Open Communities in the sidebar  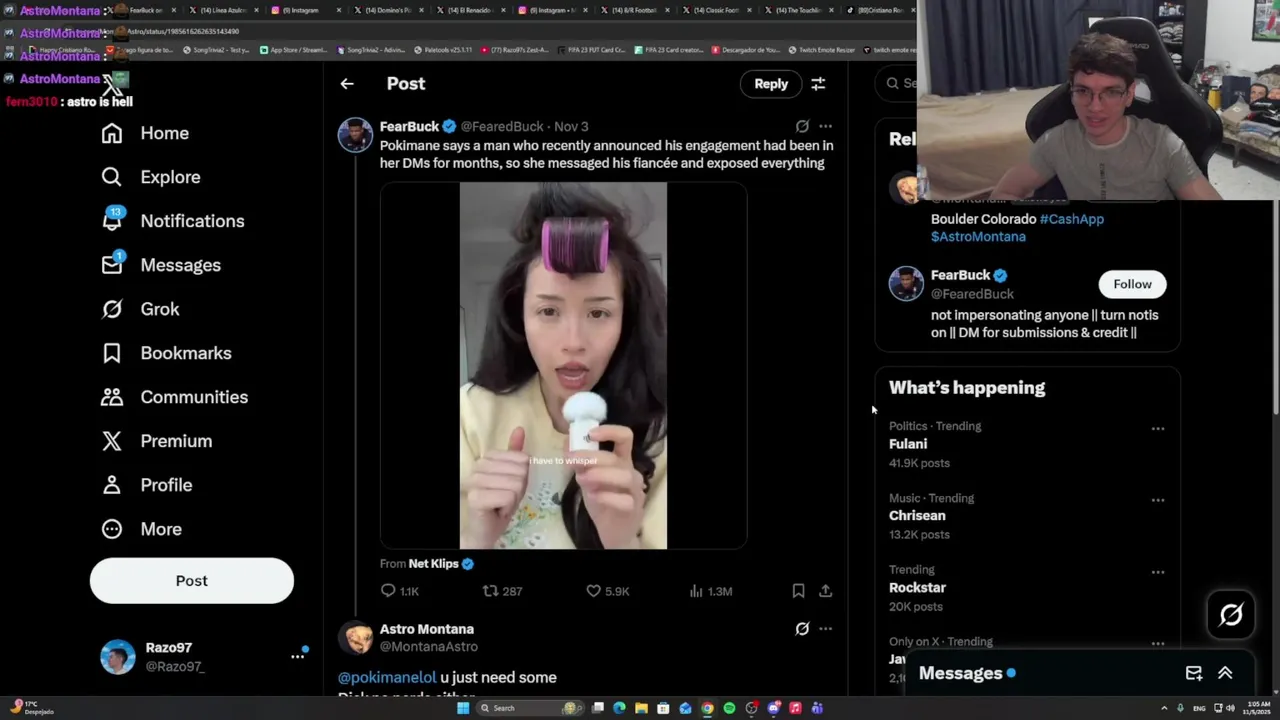tap(174, 397)
